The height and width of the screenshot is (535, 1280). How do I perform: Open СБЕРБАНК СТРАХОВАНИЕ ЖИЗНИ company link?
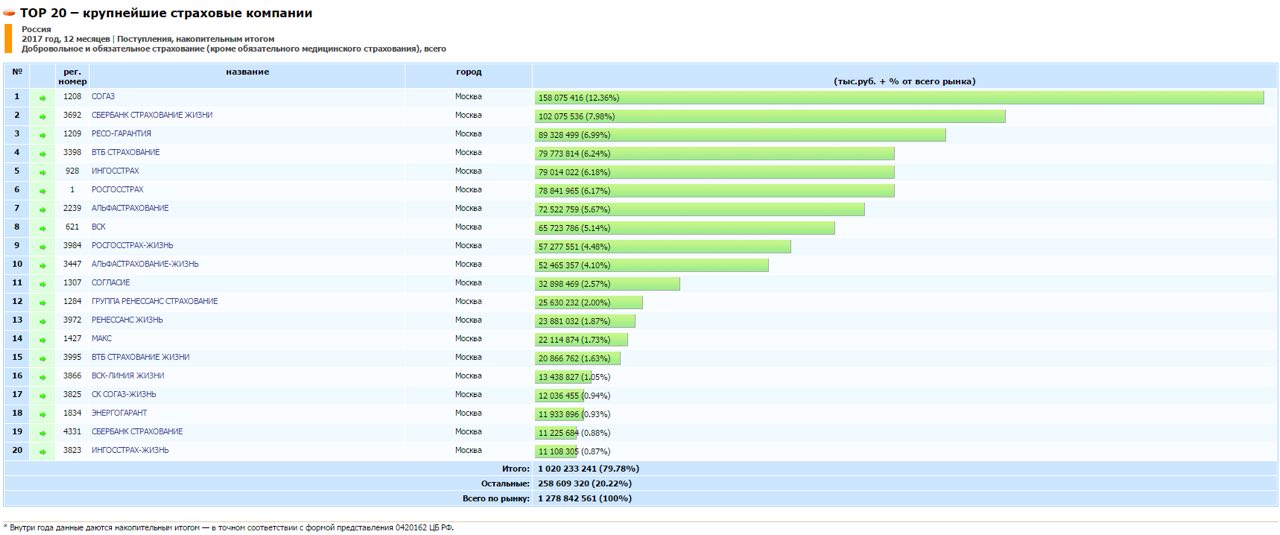tap(152, 115)
